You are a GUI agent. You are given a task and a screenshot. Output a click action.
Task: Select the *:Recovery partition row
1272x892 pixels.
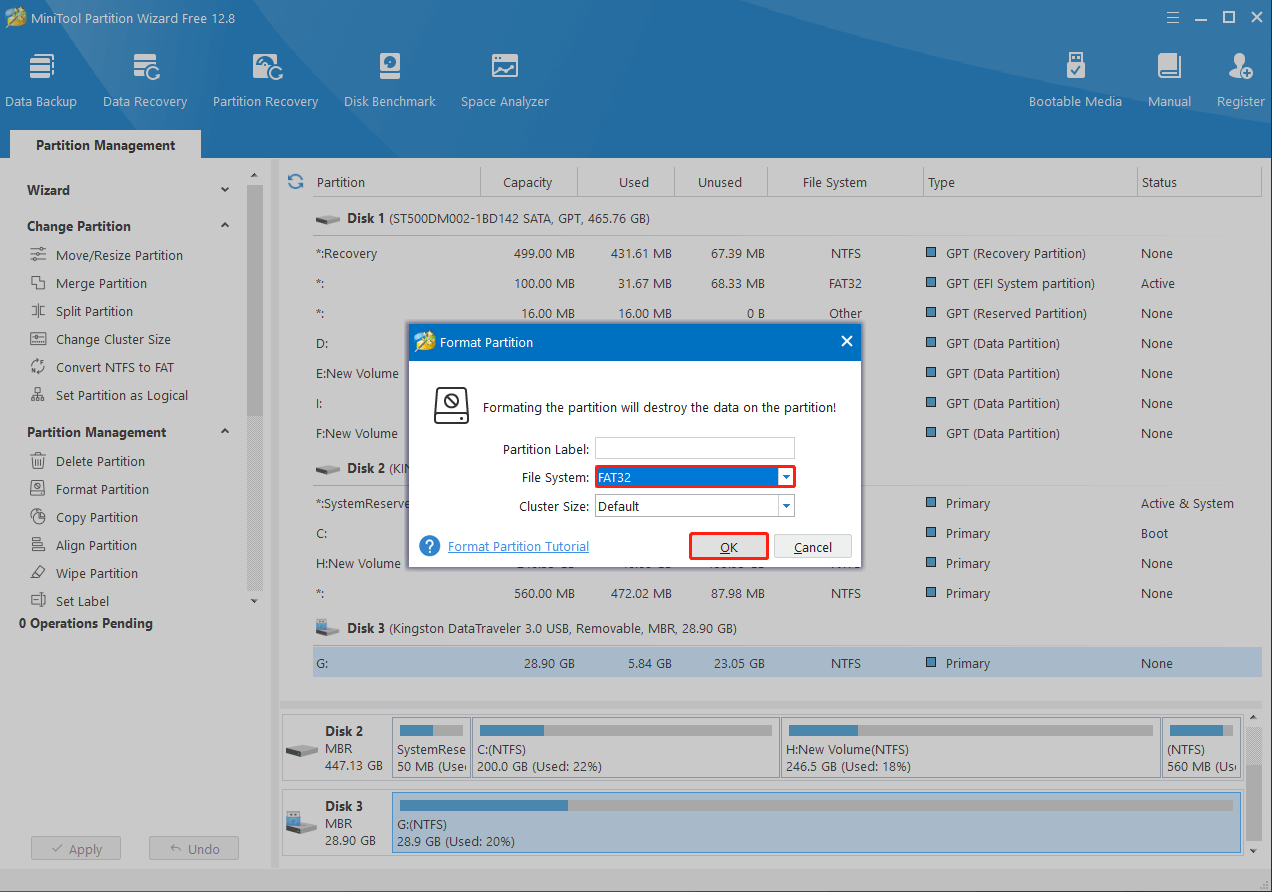tap(787, 253)
